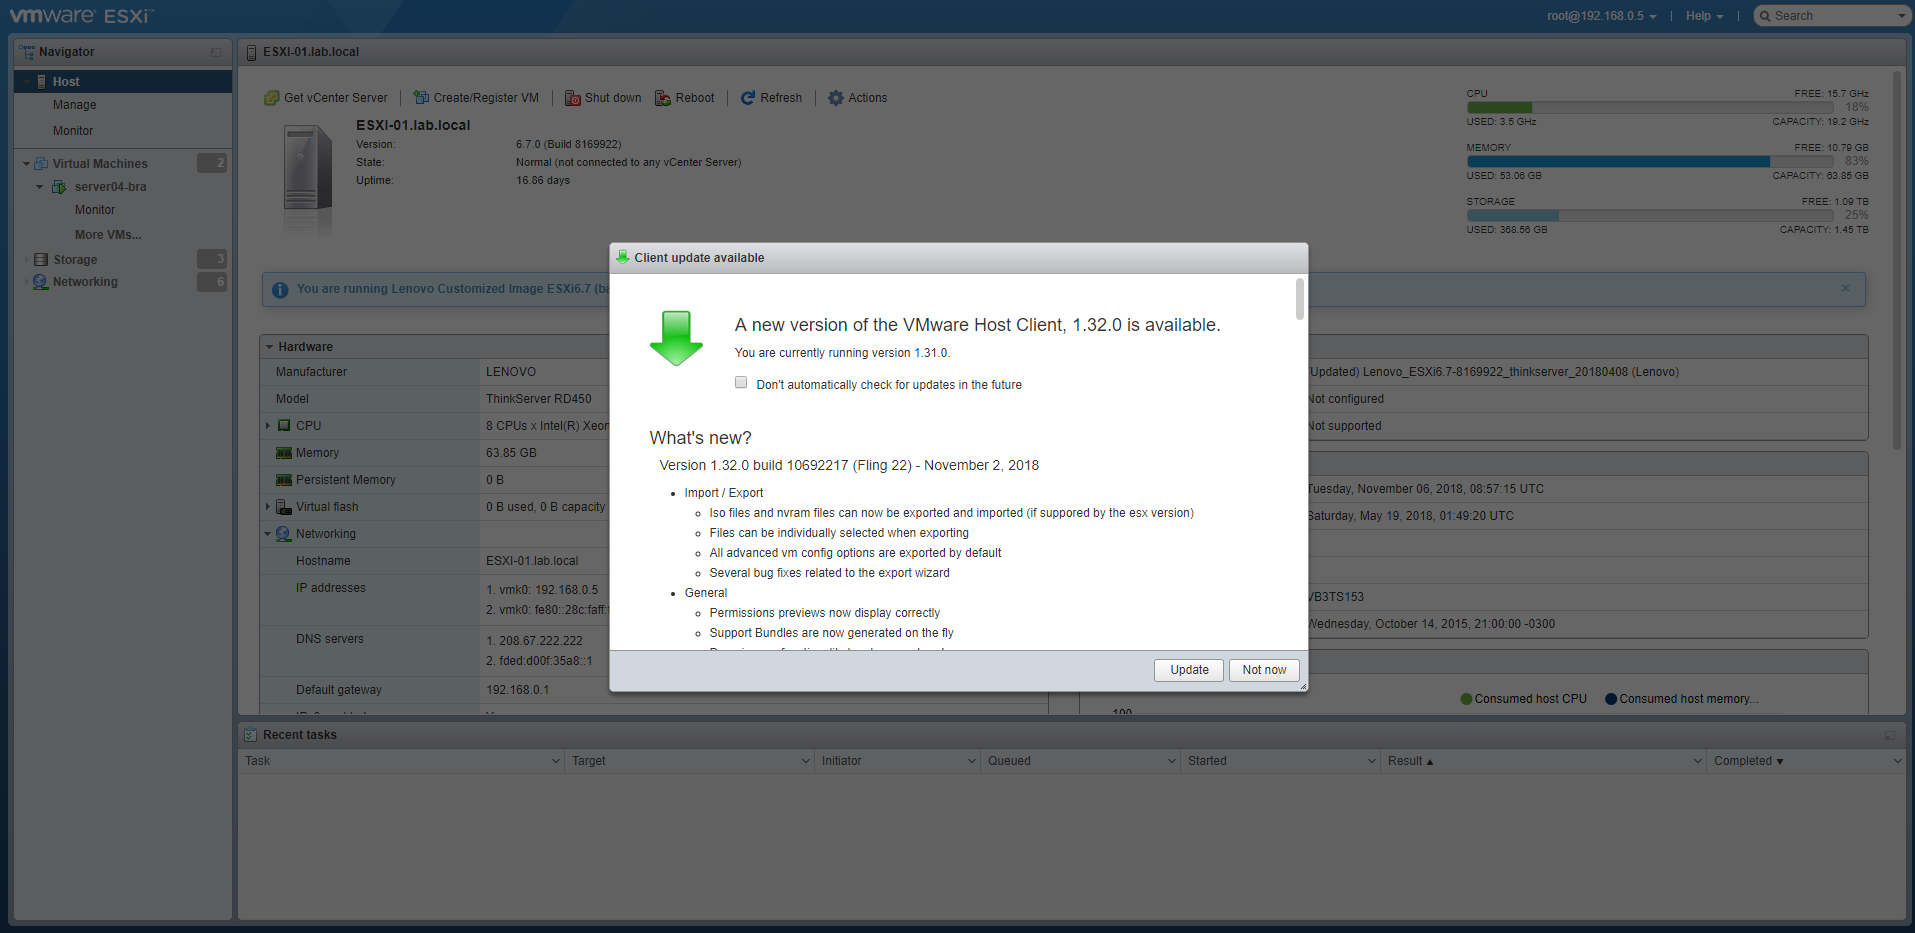
Task: Select the Networking icon in Navigator
Action: point(41,282)
